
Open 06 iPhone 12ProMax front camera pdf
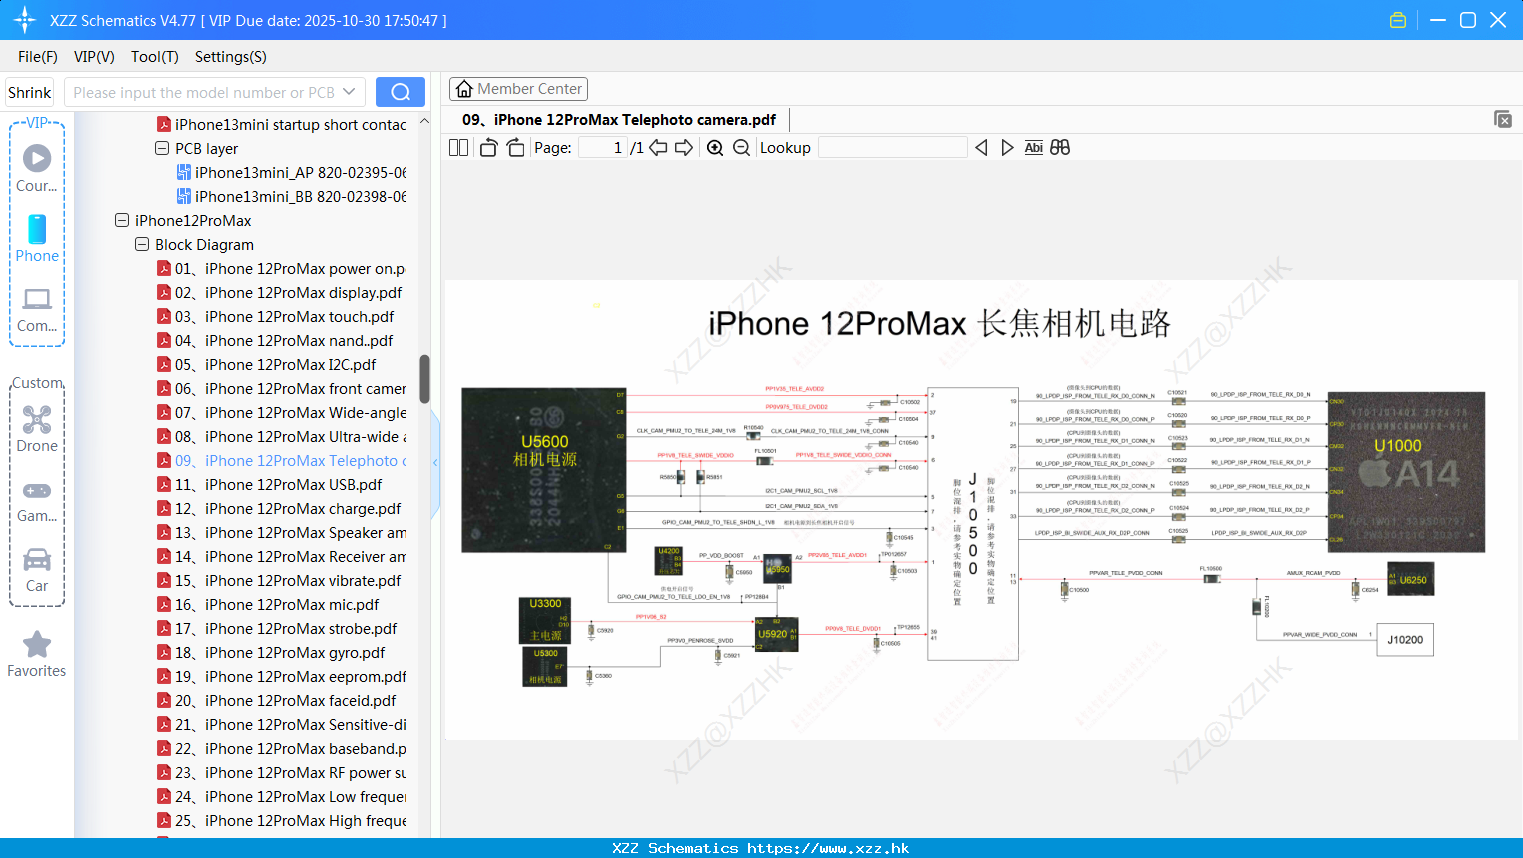coord(281,388)
